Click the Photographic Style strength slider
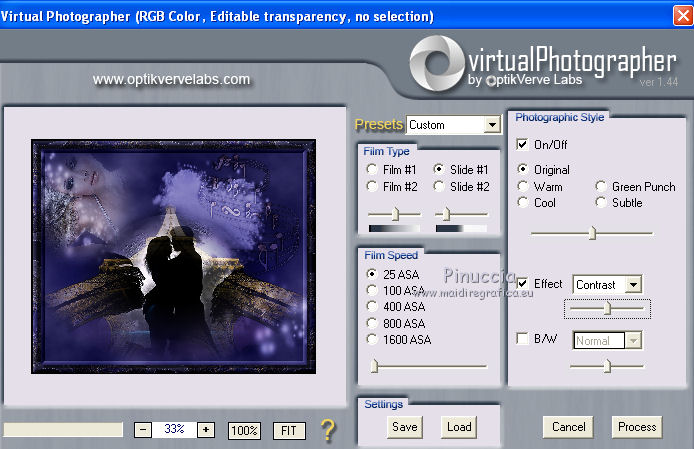694x449 pixels. pyautogui.click(x=592, y=233)
